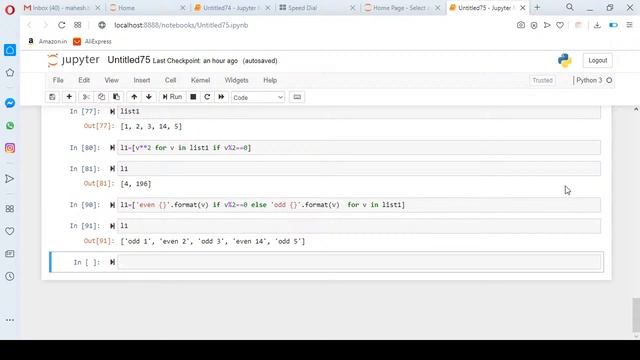Cut selected cells with the scissors icon
640x360 pixels.
click(x=86, y=97)
